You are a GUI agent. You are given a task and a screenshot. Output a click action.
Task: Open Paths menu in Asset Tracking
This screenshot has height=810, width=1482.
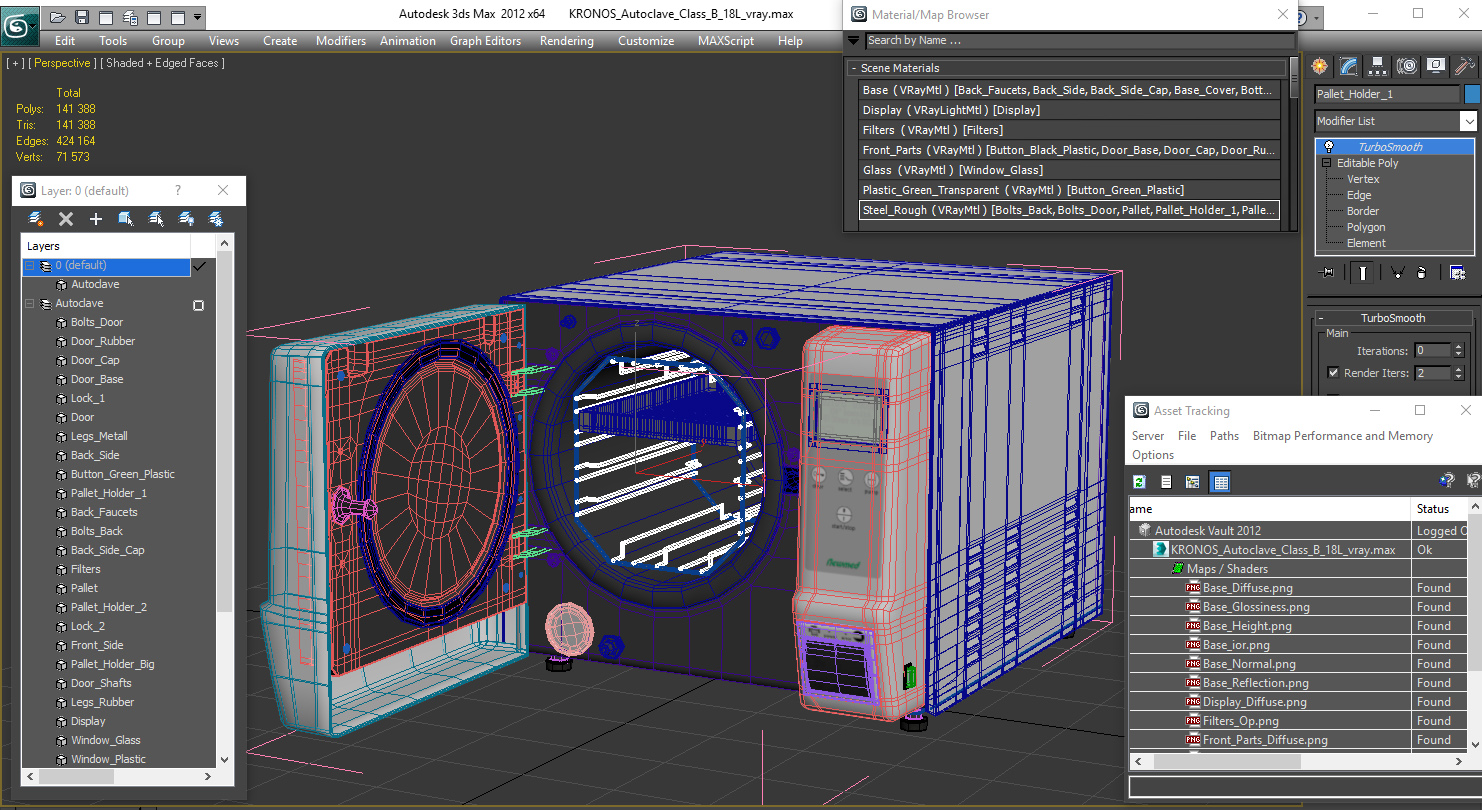pos(1224,436)
